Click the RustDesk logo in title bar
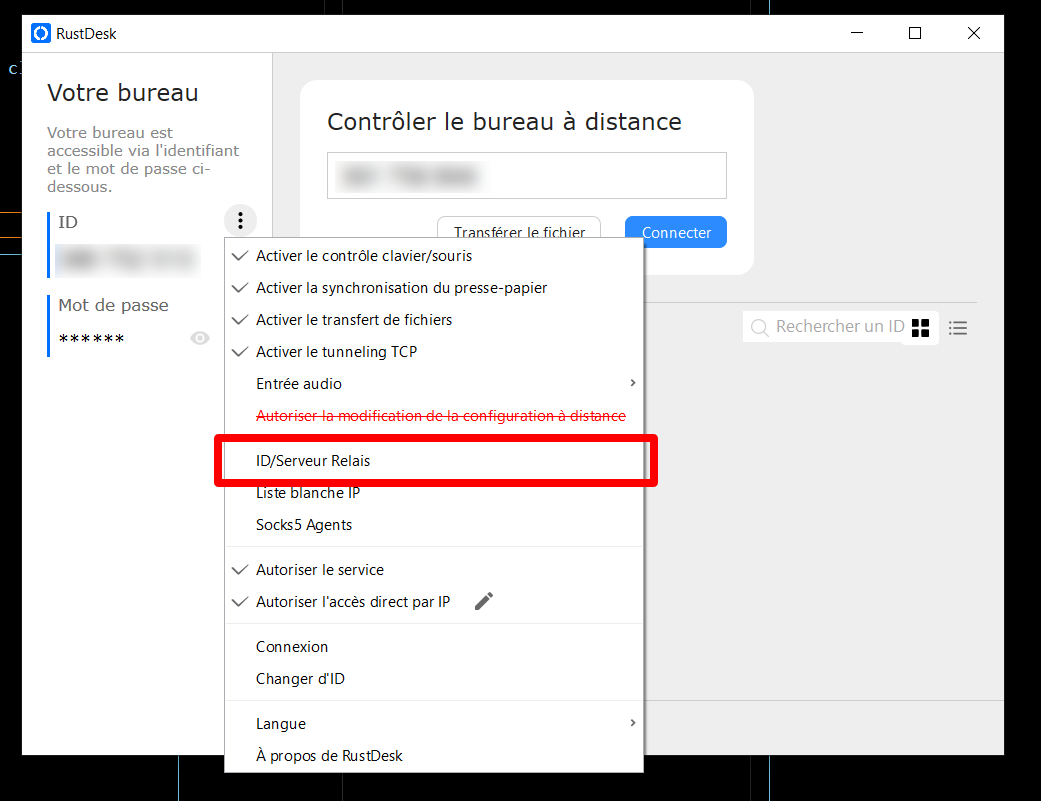Image resolution: width=1041 pixels, height=801 pixels. point(41,33)
